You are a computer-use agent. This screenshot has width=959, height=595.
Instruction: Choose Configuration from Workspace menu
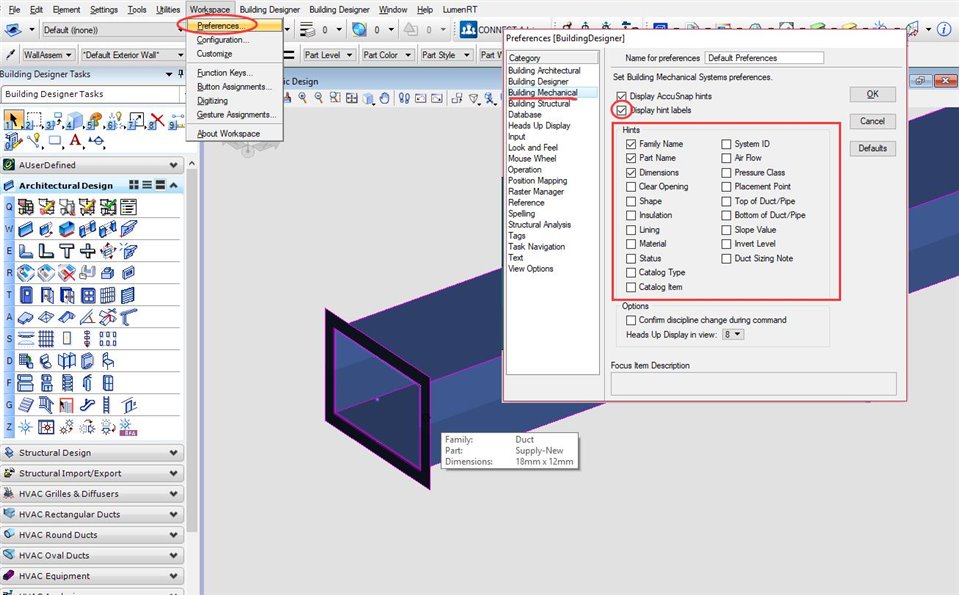(223, 40)
